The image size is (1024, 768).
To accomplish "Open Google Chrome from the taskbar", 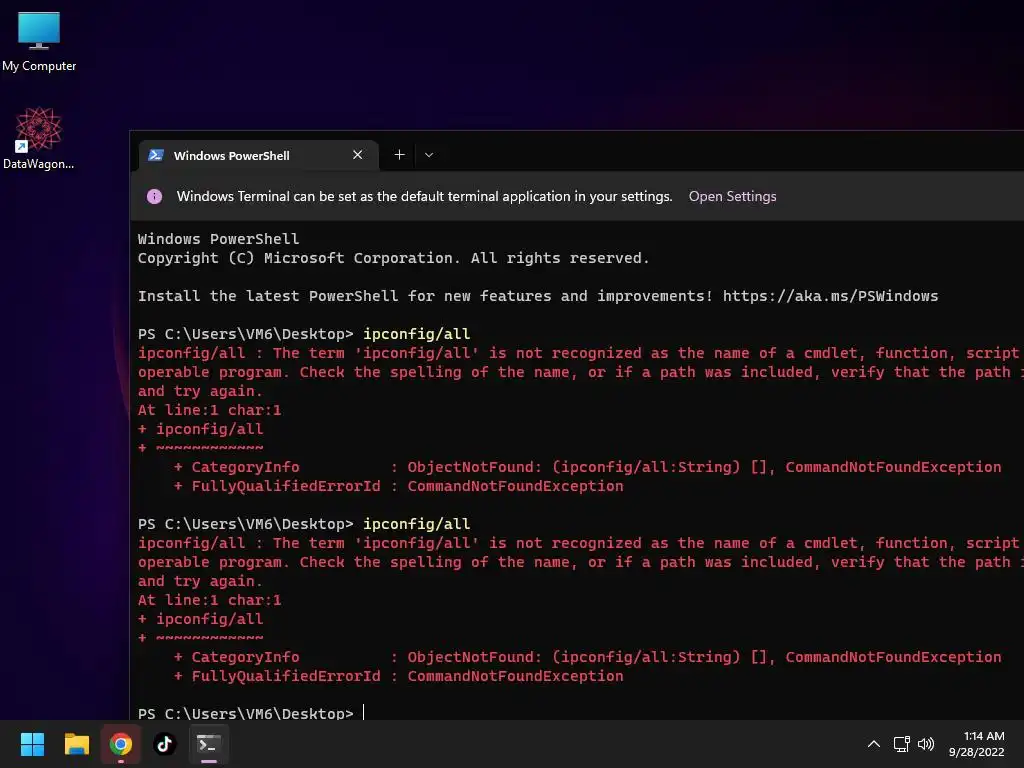I will coord(121,744).
